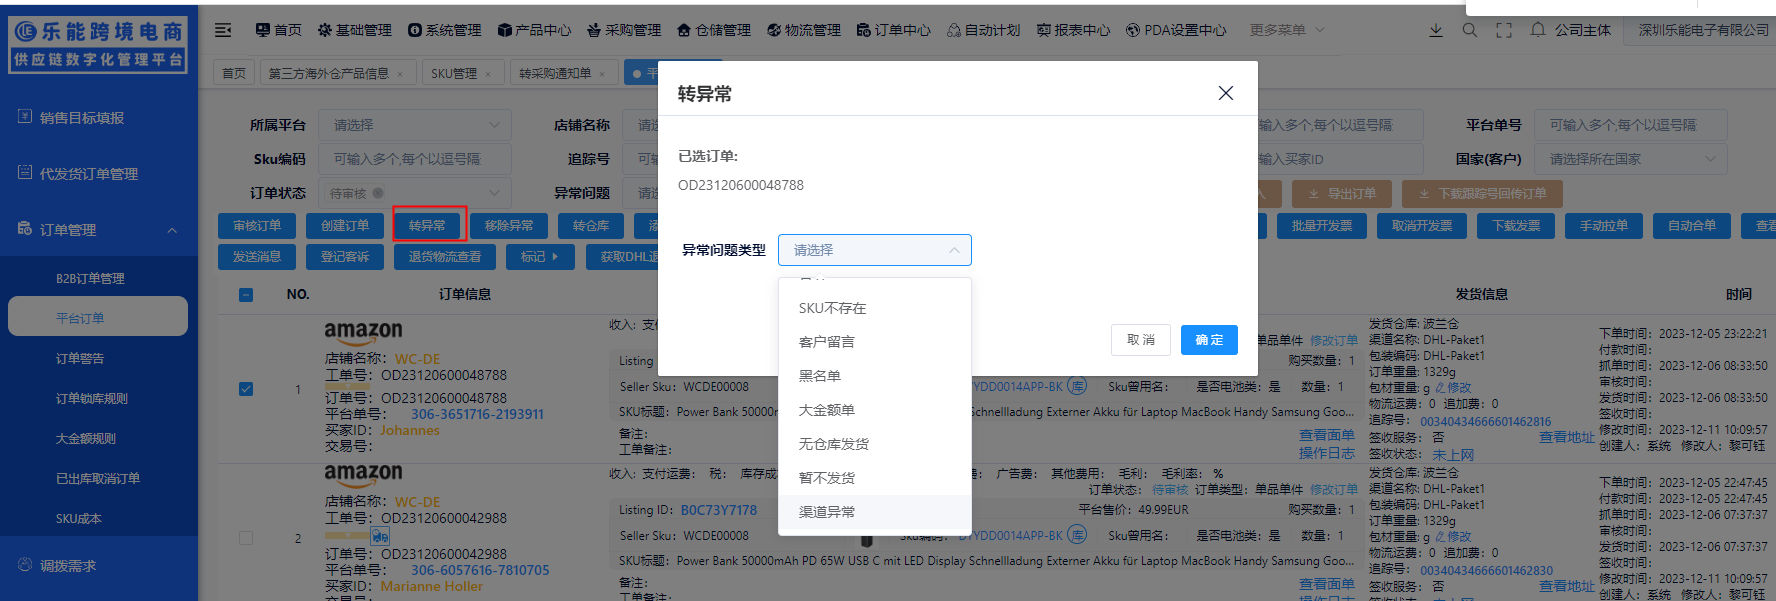Click the download arrow icon in top bar

1435,30
